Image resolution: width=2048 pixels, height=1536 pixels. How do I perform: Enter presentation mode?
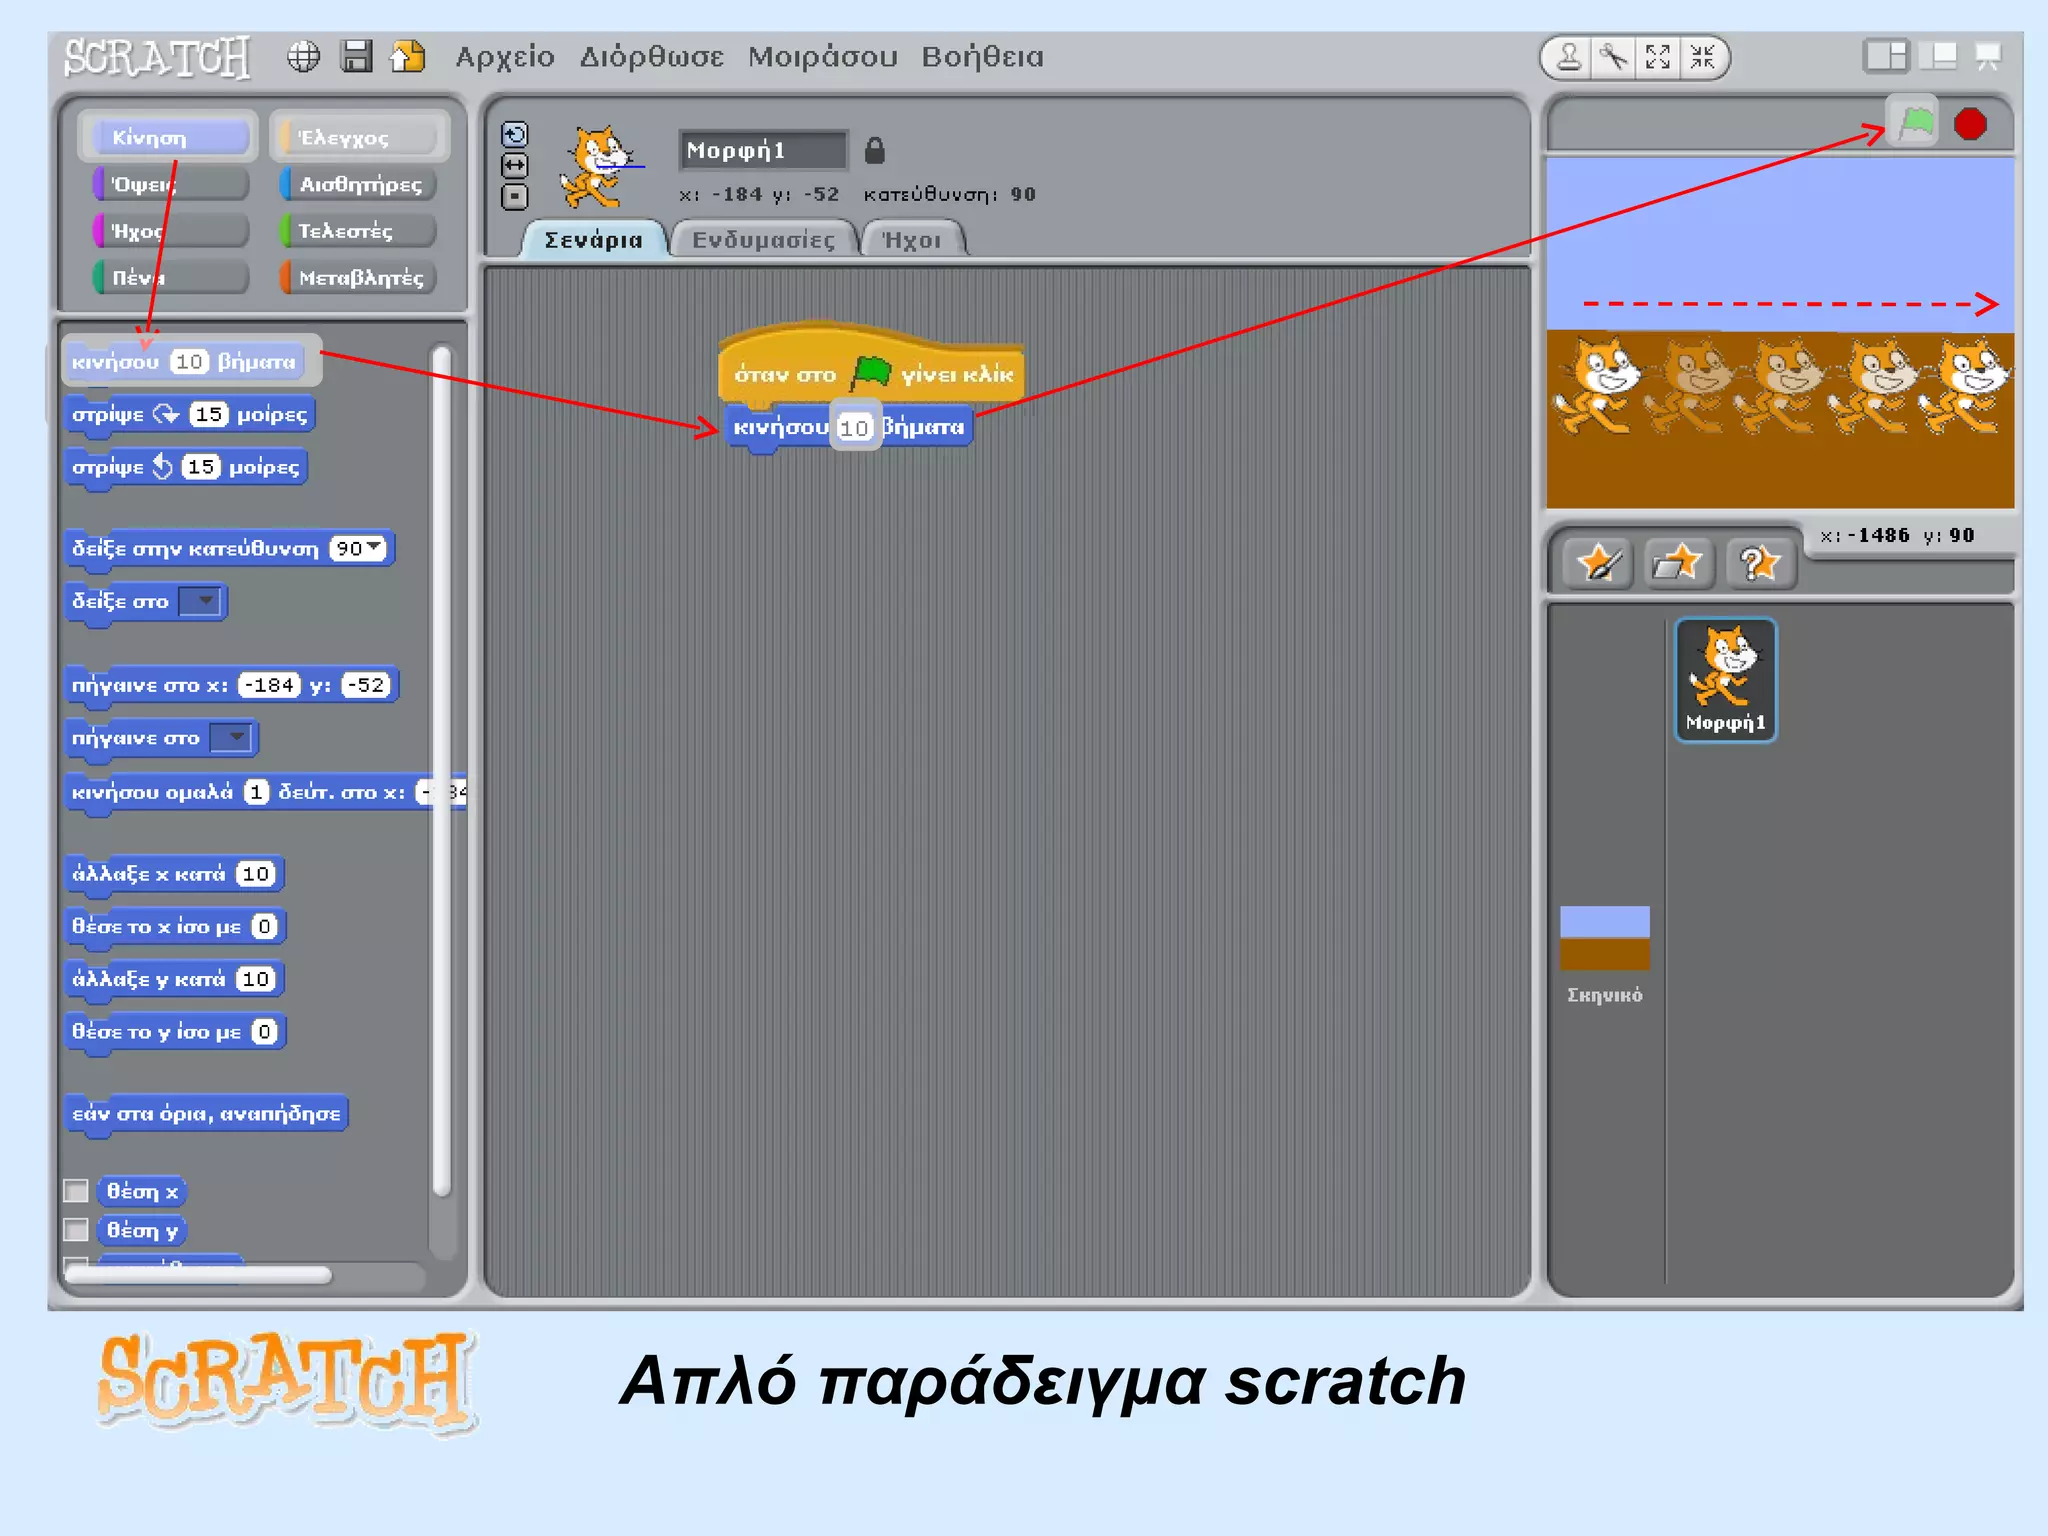[x=1988, y=56]
